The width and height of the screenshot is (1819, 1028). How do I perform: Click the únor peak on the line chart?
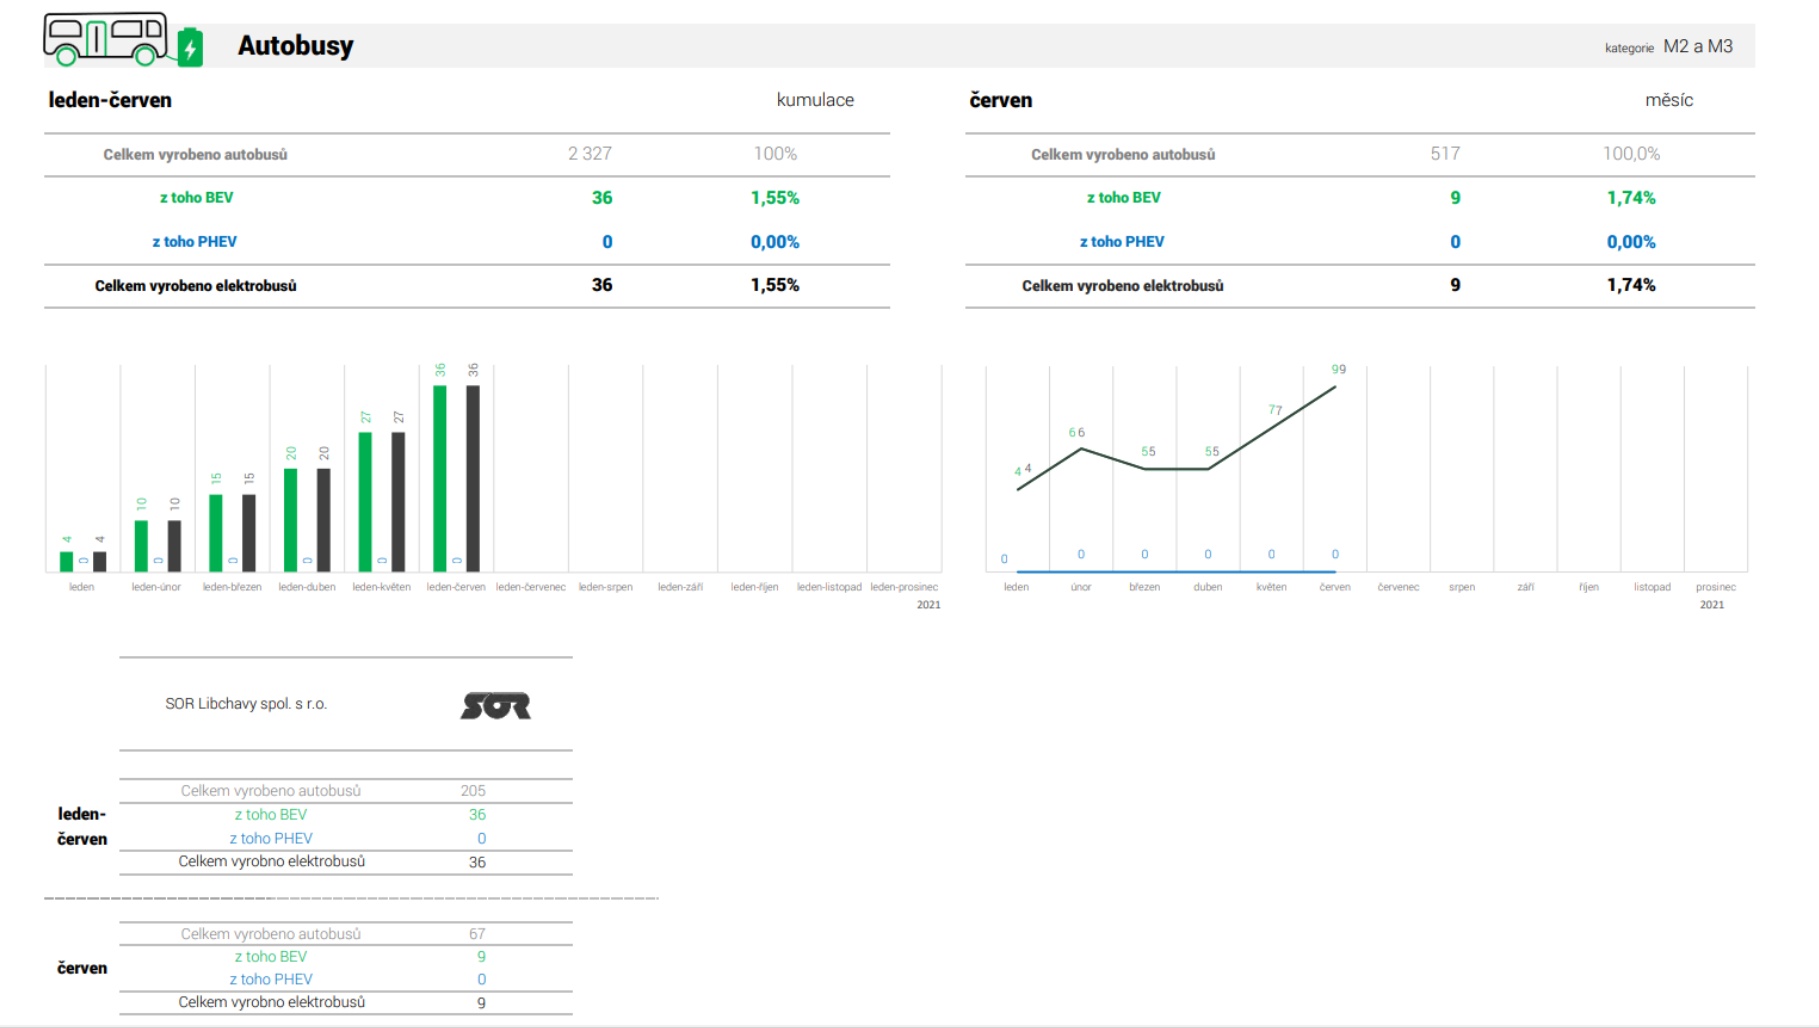click(x=1081, y=449)
